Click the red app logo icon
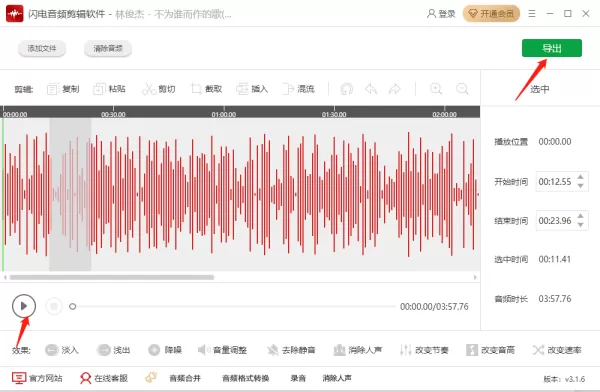 coord(15,14)
